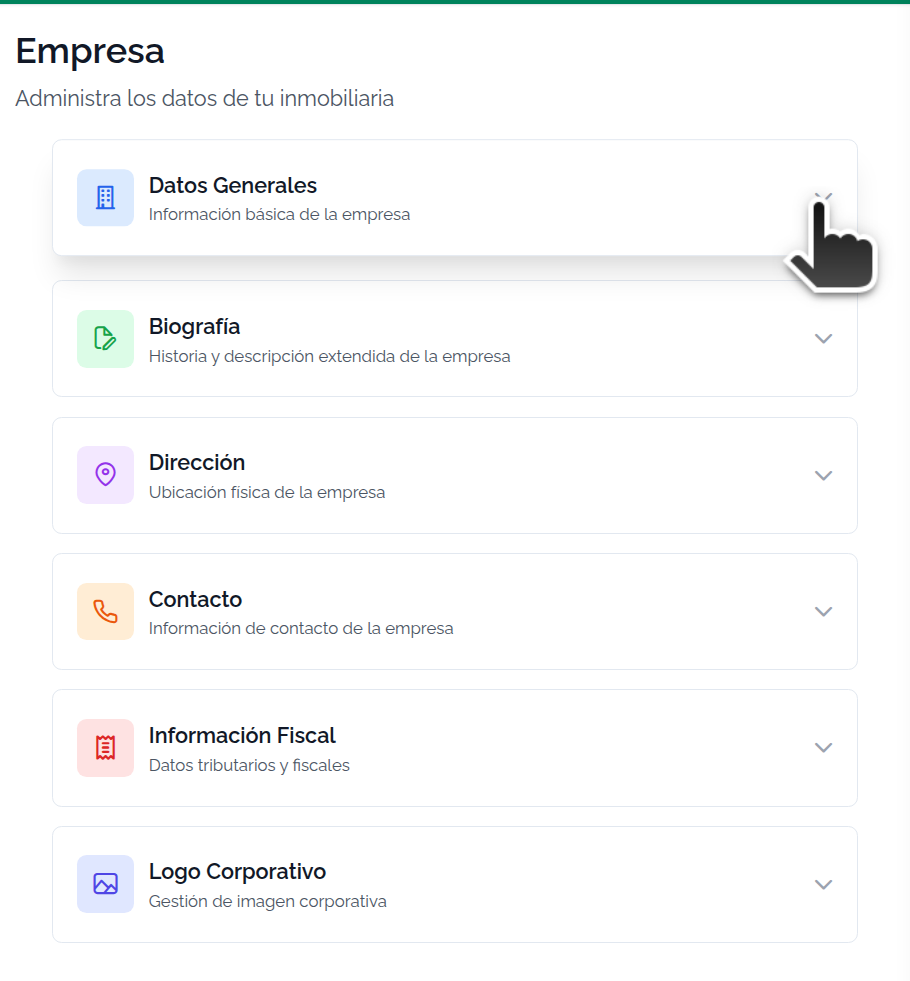Select the Biografía heading
Screen dimensions: 910x981
(195, 327)
